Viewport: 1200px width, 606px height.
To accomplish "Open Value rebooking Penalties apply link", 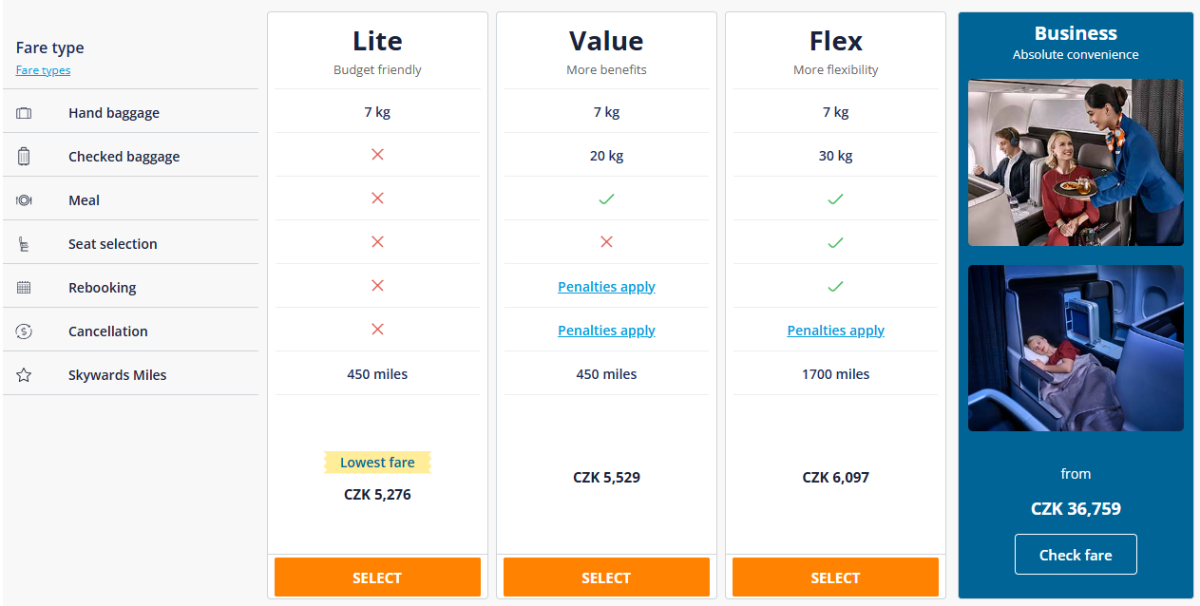I will (x=606, y=287).
